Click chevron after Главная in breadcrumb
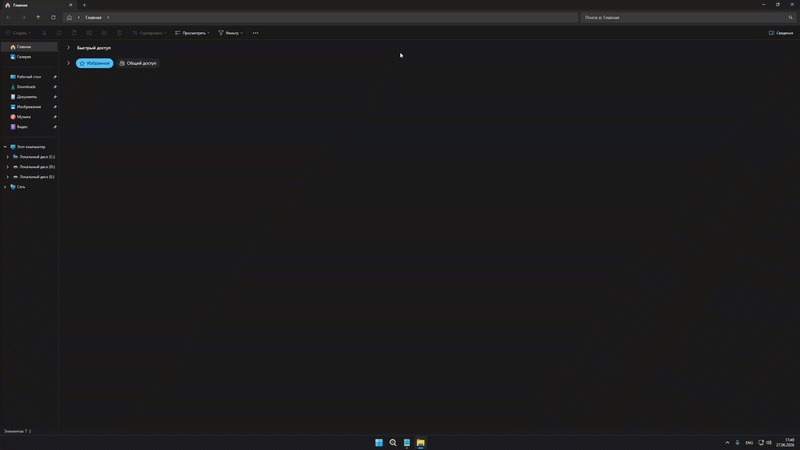The width and height of the screenshot is (800, 450). tap(108, 17)
